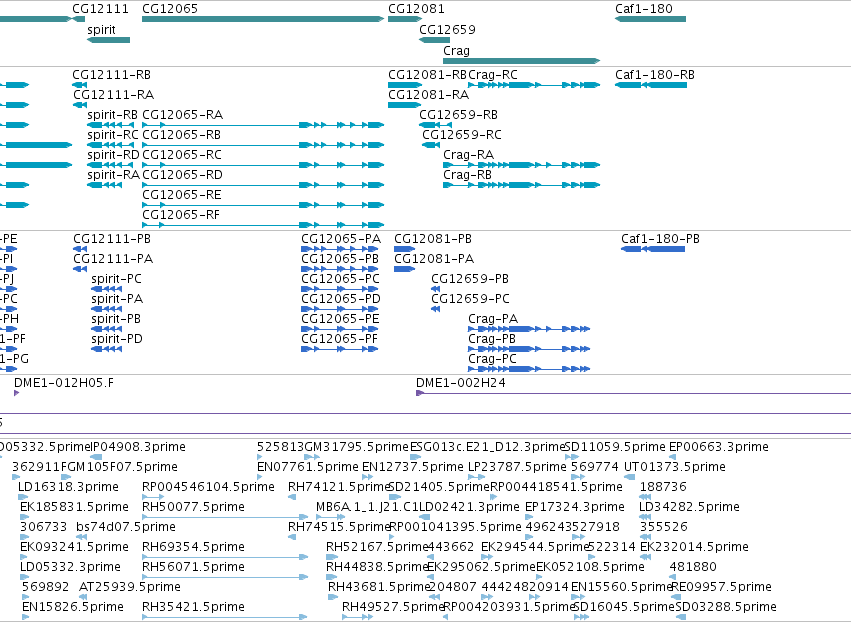Select the CG12081-RA transcript
851x622 pixels.
coord(428,95)
